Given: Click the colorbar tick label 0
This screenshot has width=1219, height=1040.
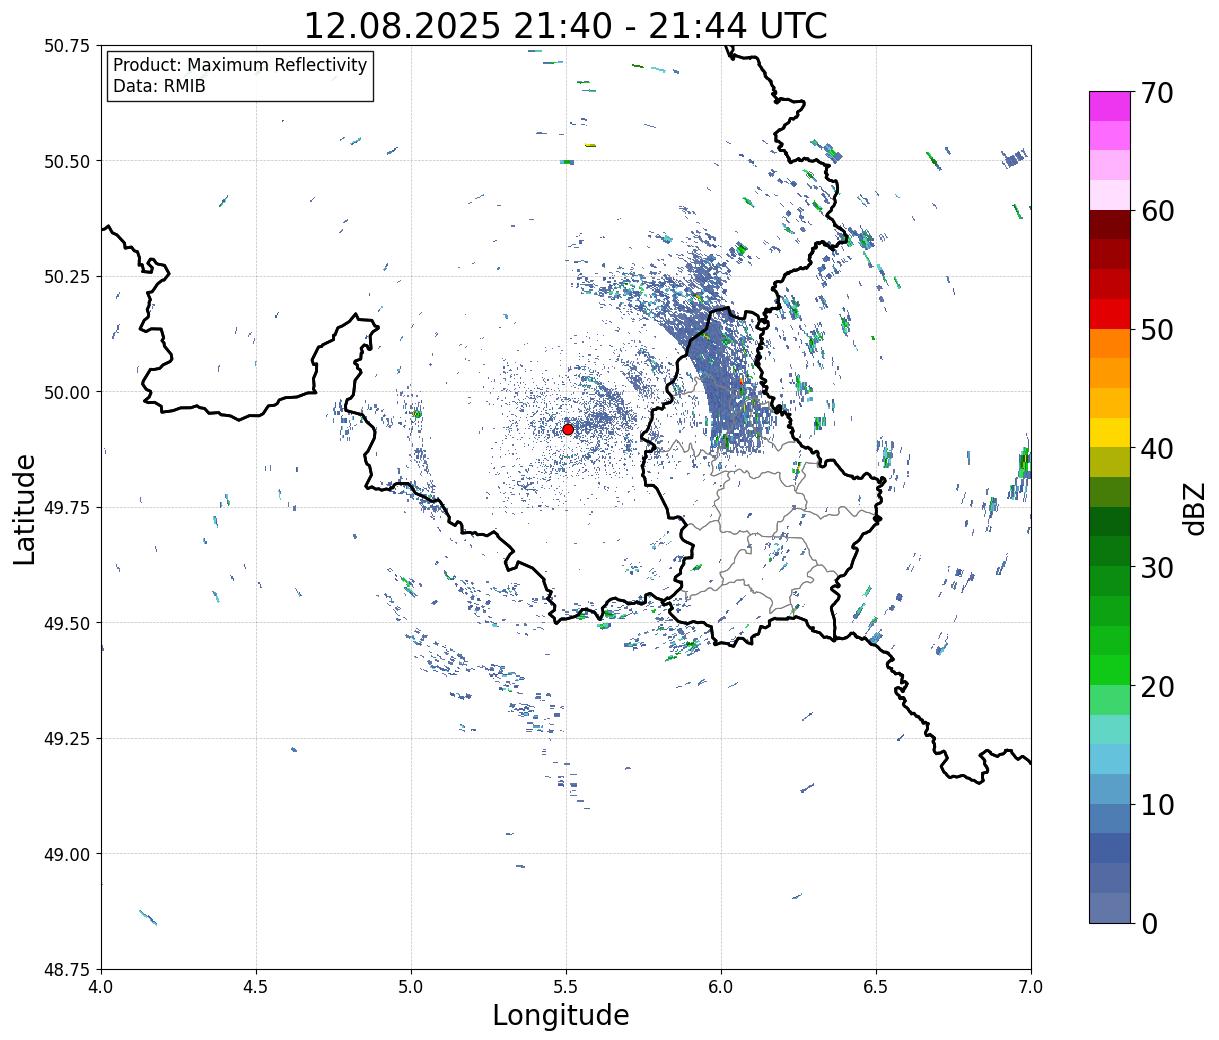Looking at the screenshot, I should point(1149,924).
